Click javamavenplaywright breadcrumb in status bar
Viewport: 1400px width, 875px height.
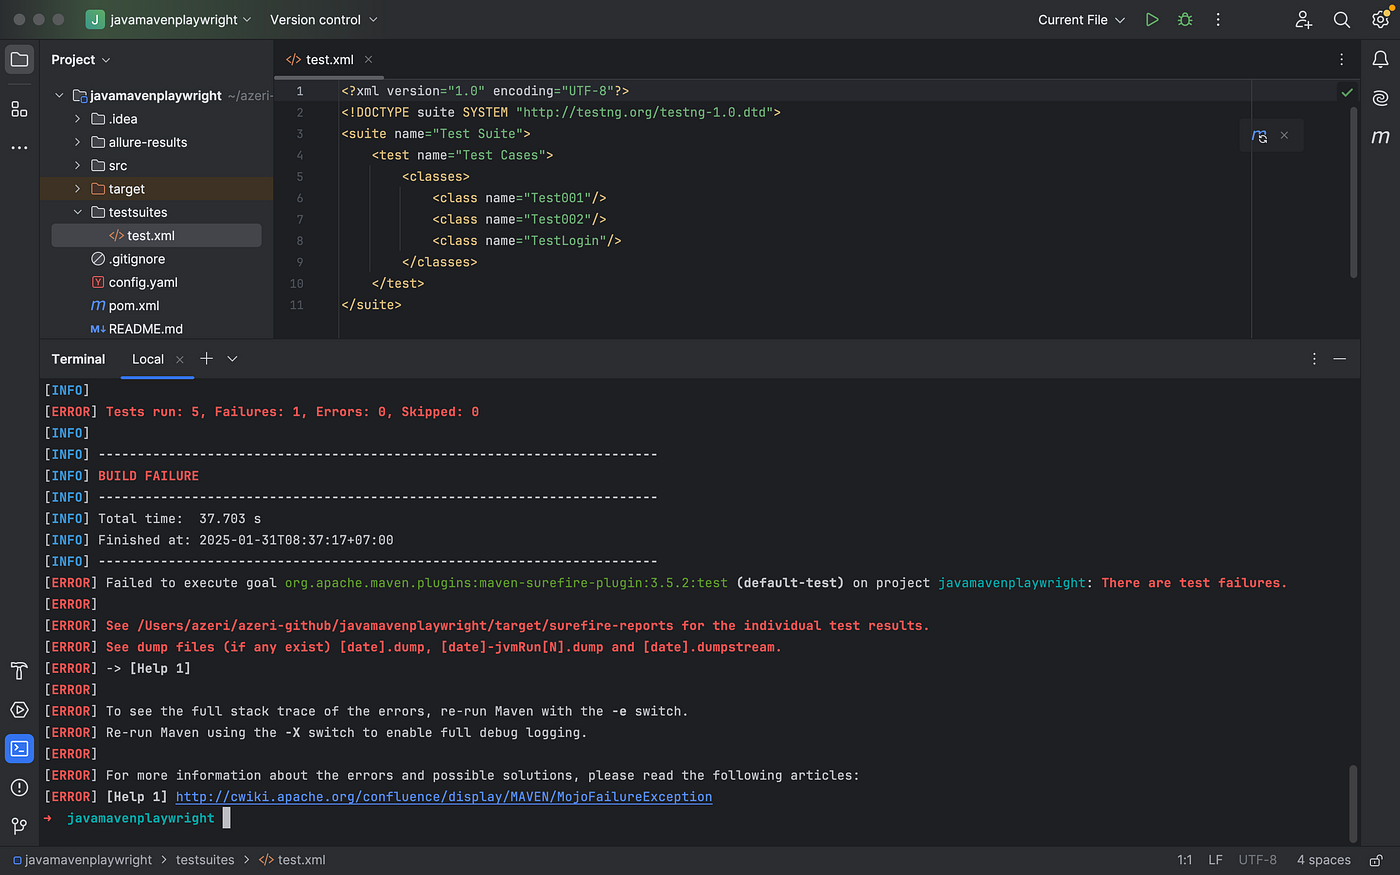[82, 860]
